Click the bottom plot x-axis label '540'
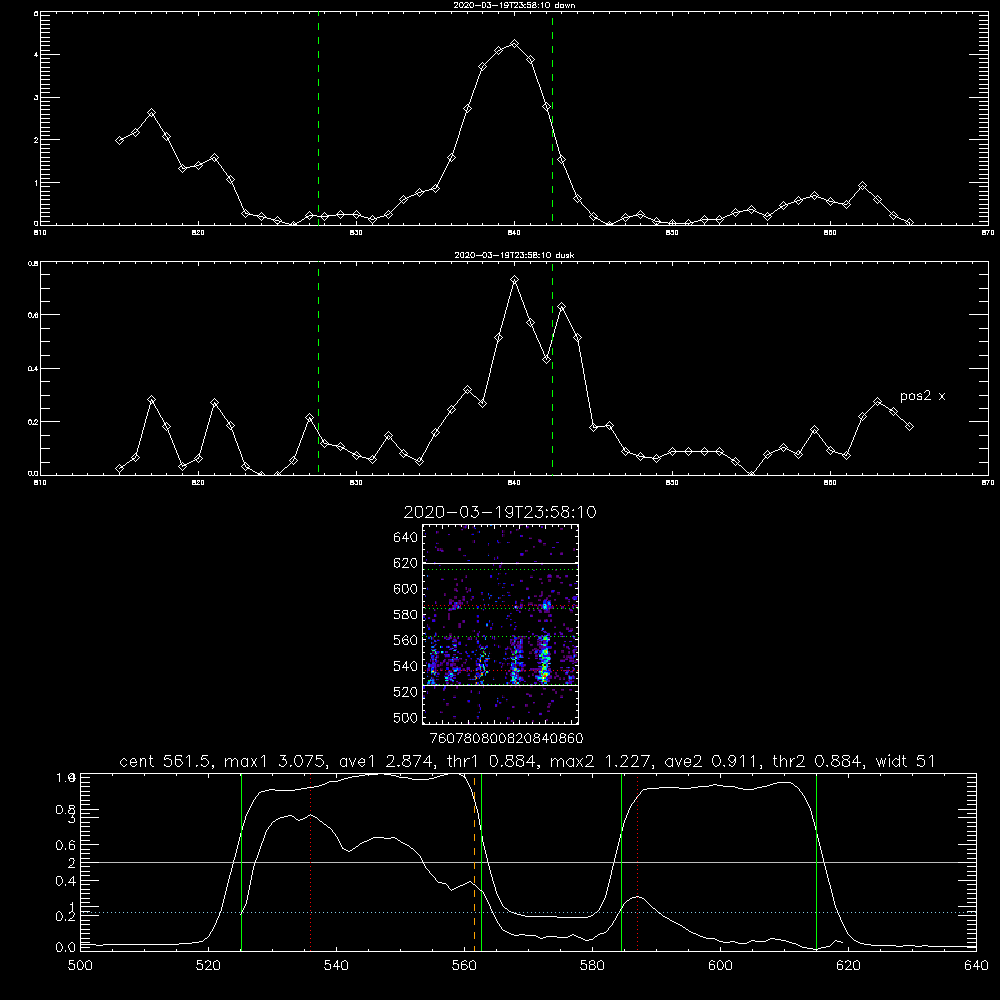1000x1000 pixels. 336,966
